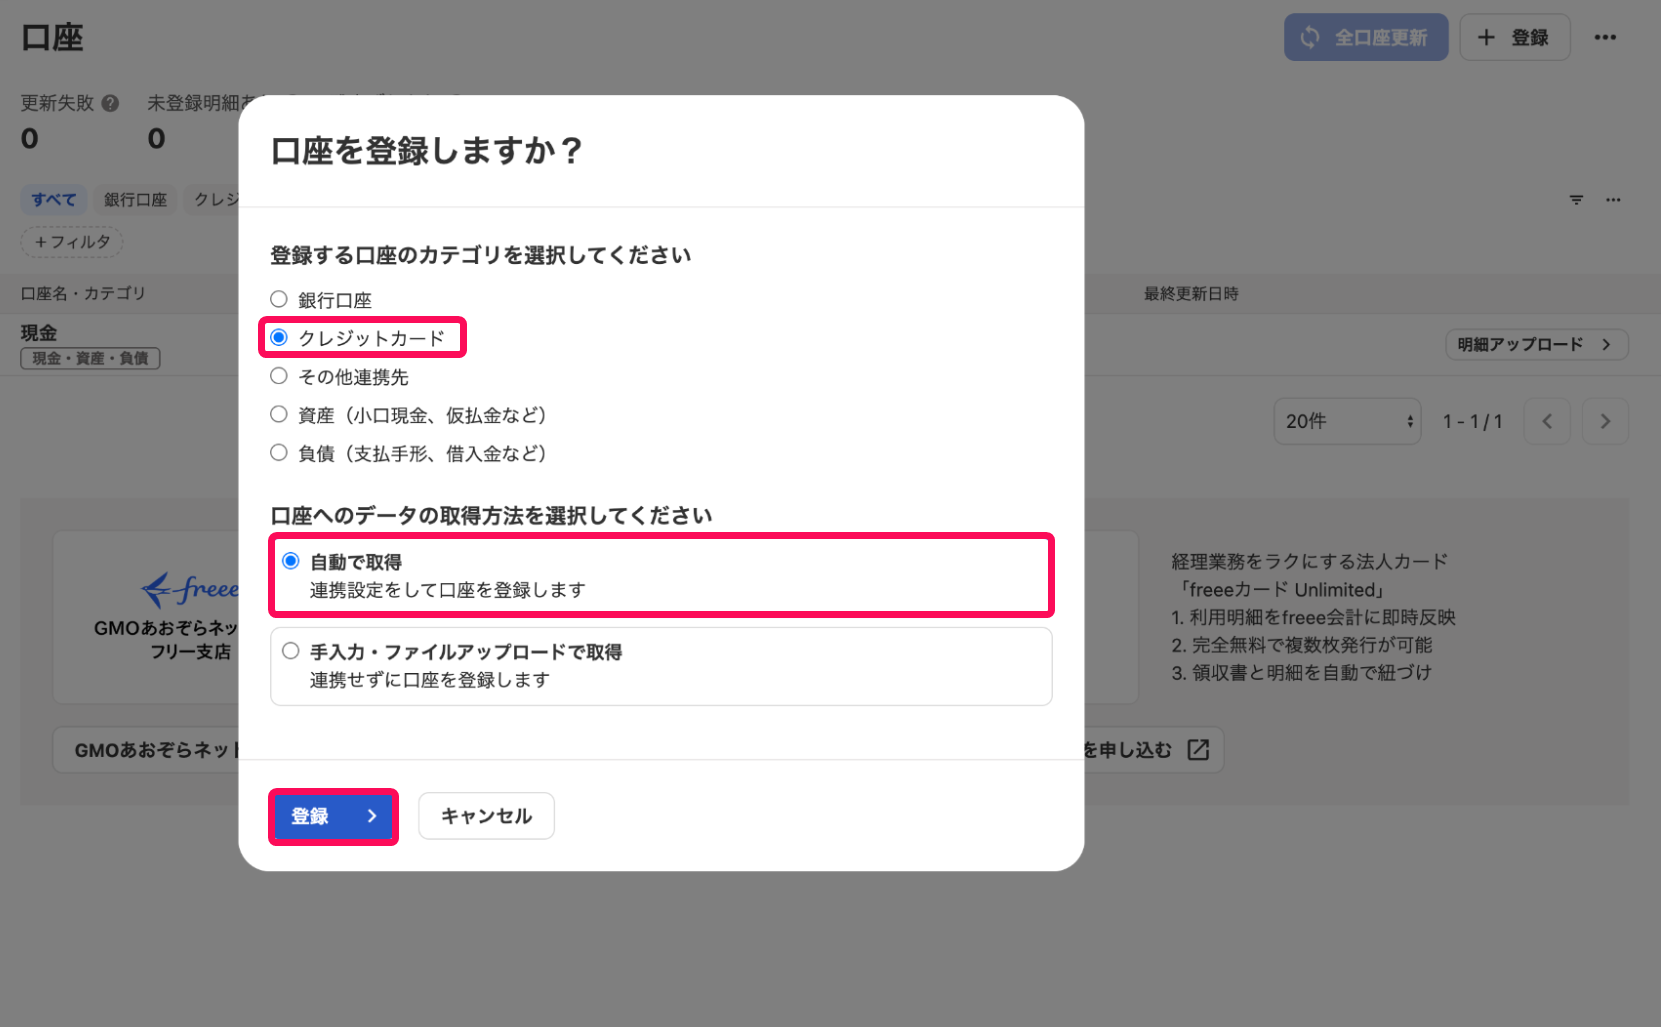
Task: Click the plus icon on 登録 button
Action: (1487, 36)
